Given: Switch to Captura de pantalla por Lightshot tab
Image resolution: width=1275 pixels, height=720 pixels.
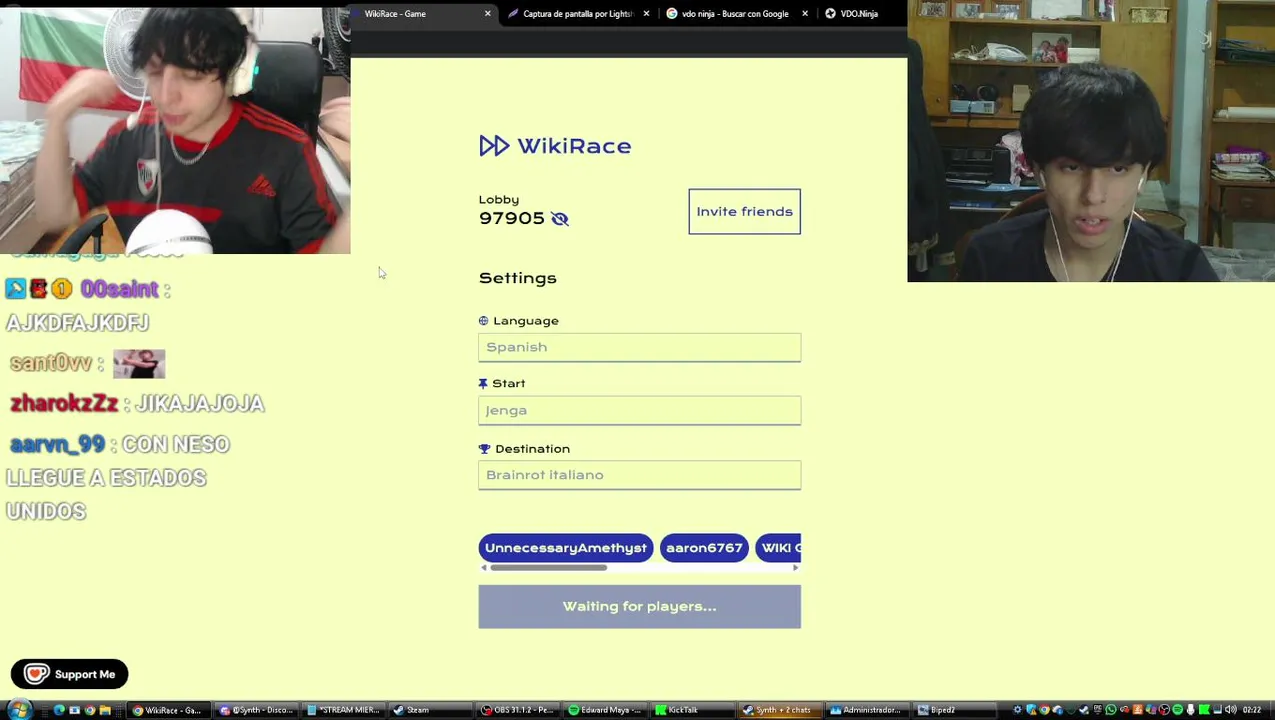Looking at the screenshot, I should (x=578, y=14).
